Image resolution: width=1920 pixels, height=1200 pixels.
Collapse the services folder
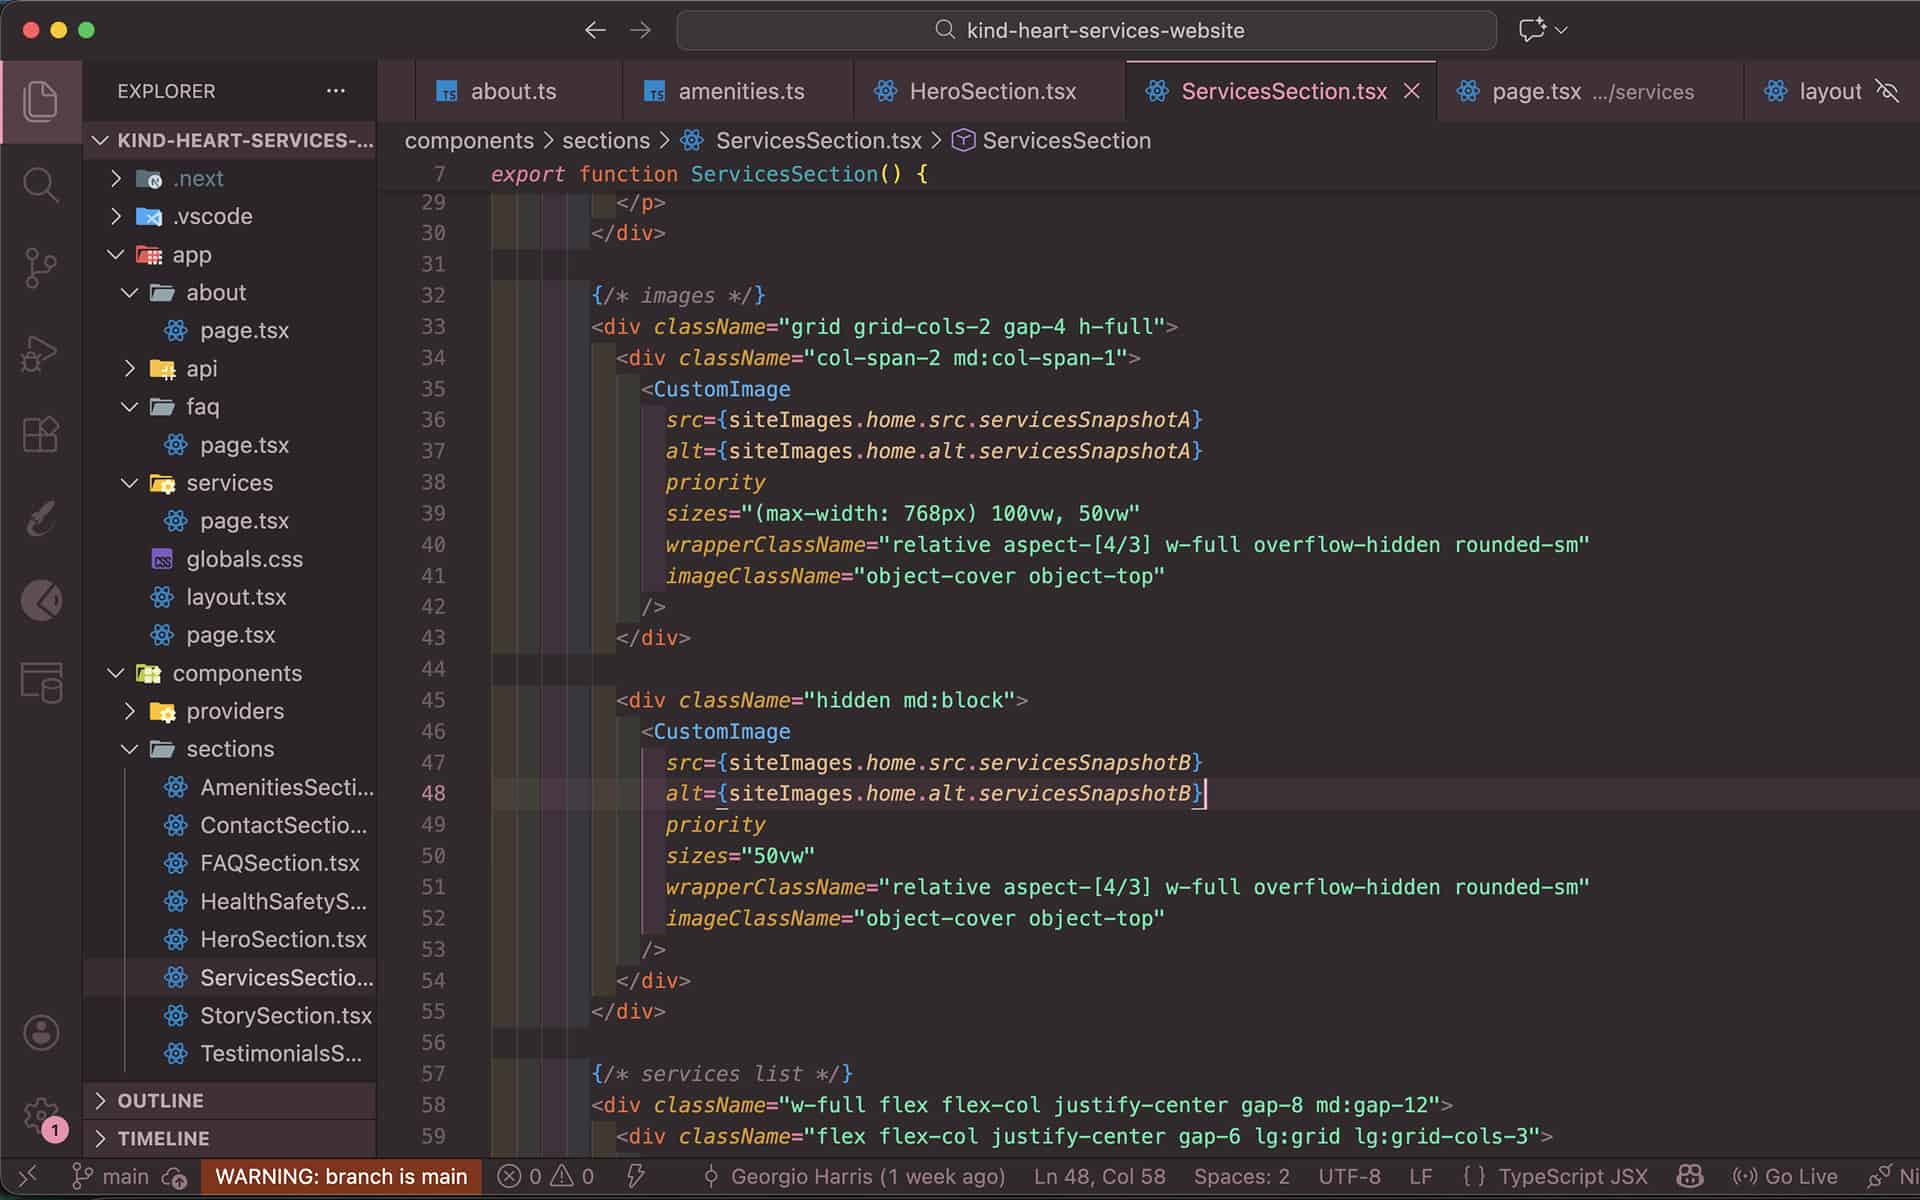[x=229, y=483]
